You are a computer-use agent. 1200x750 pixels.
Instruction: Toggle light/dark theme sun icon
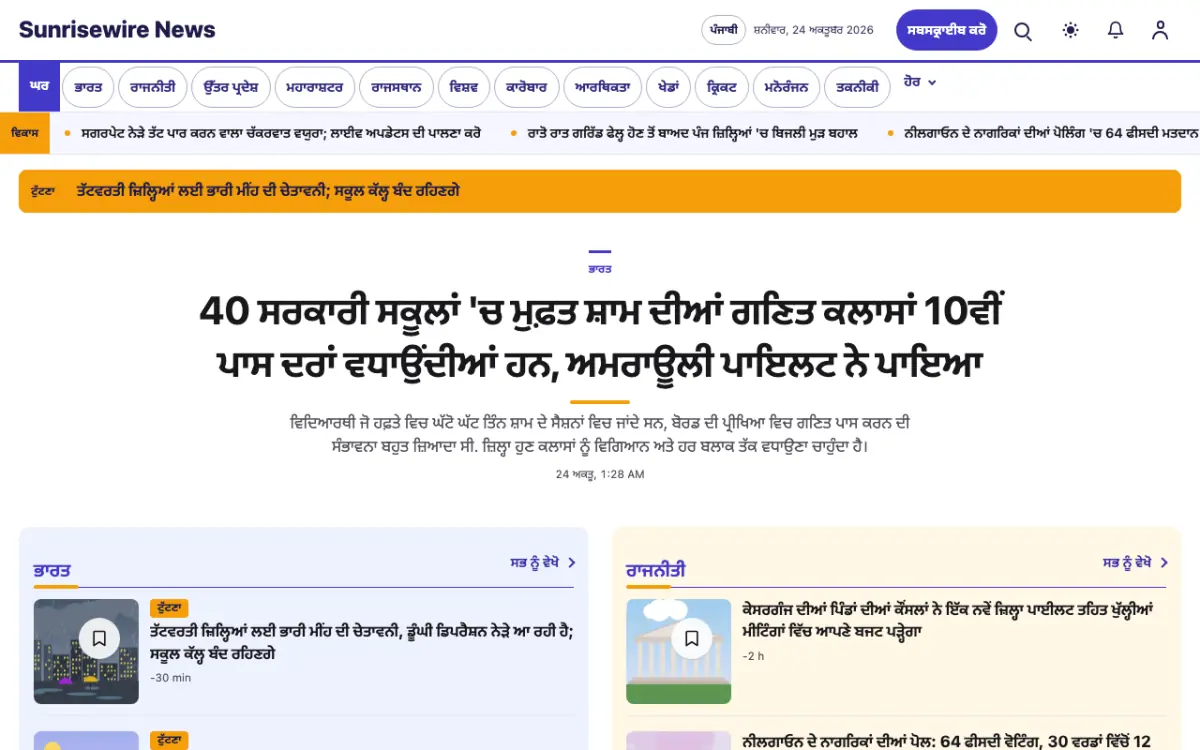click(1070, 30)
